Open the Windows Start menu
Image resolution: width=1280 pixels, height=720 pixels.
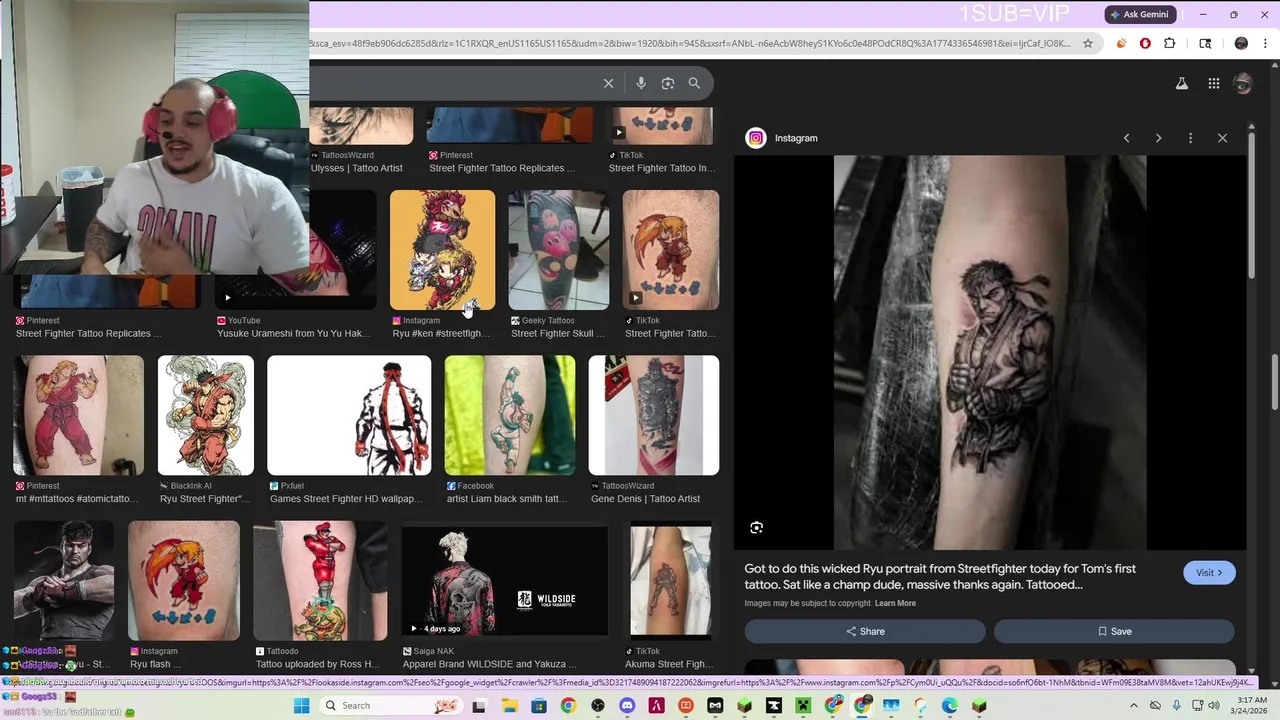pos(301,706)
